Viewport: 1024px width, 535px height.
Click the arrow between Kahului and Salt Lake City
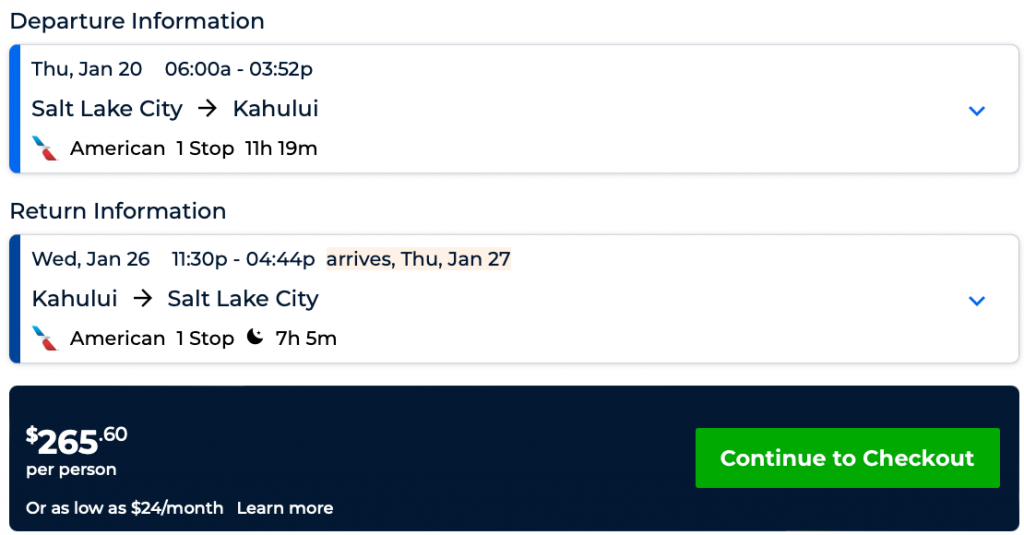tap(142, 299)
